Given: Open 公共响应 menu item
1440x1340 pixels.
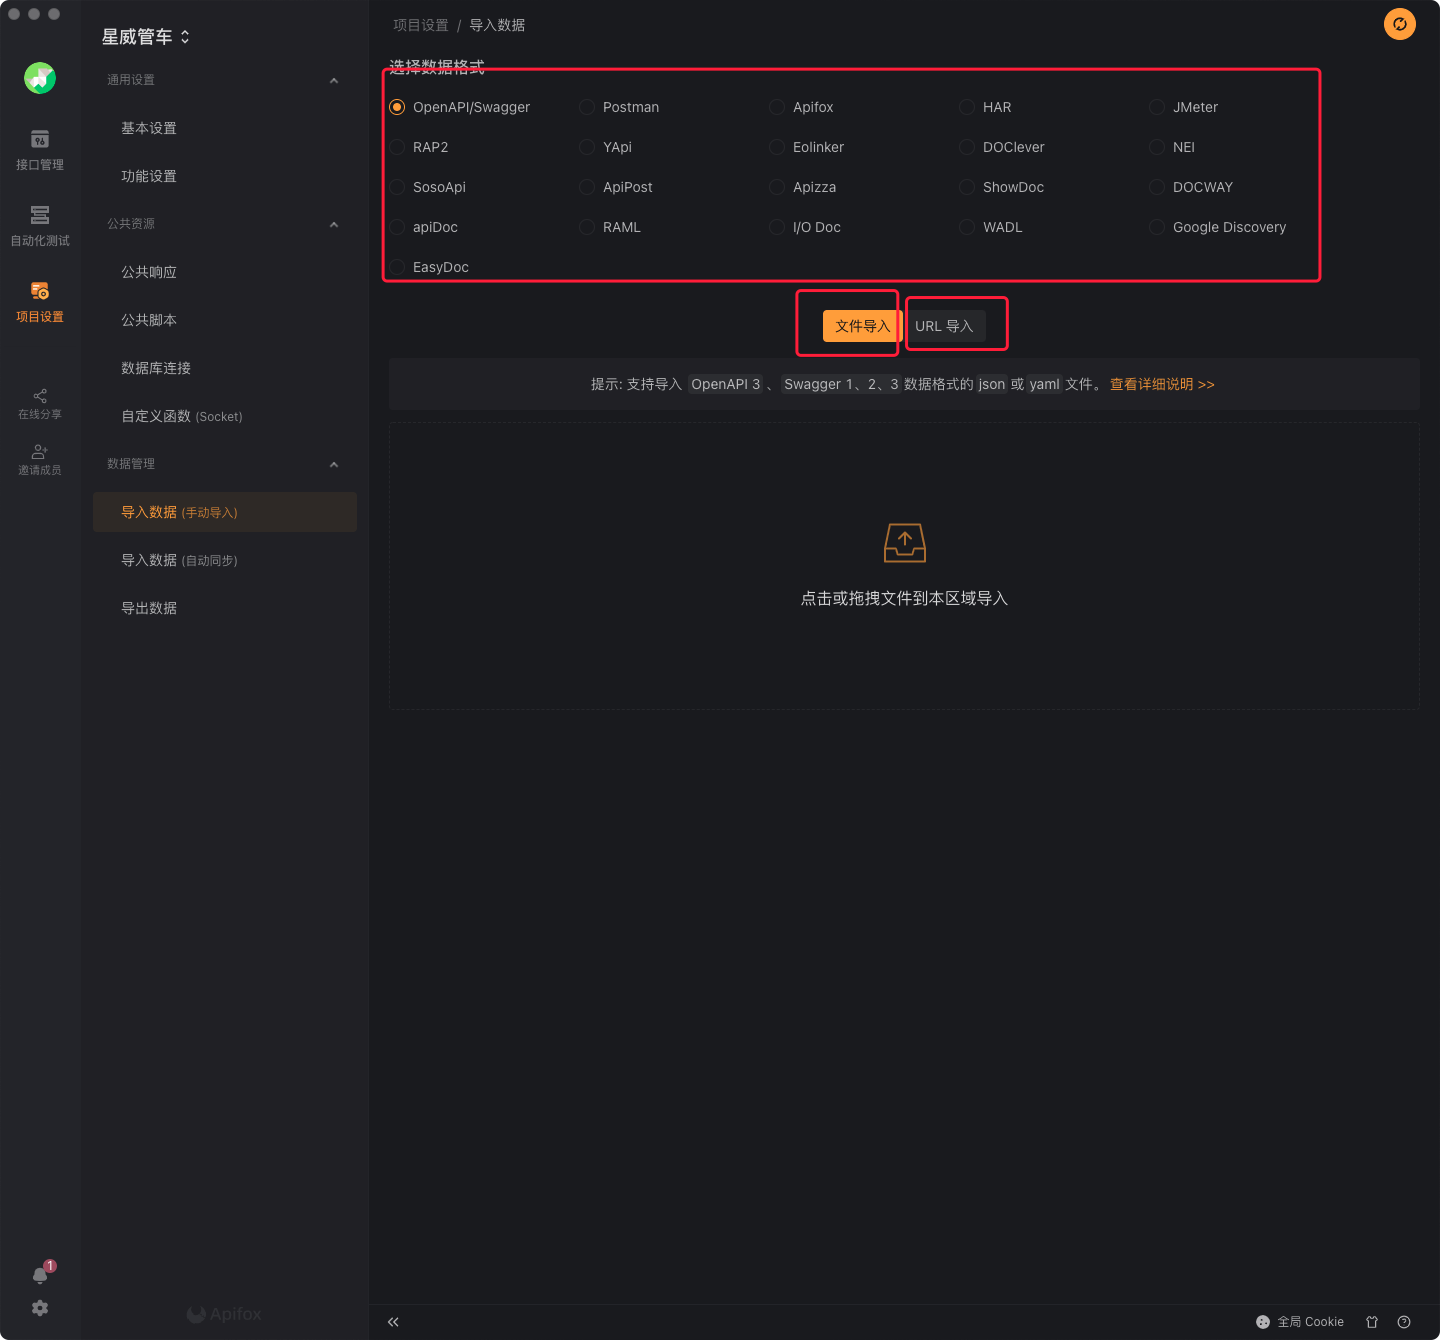Looking at the screenshot, I should pos(225,272).
